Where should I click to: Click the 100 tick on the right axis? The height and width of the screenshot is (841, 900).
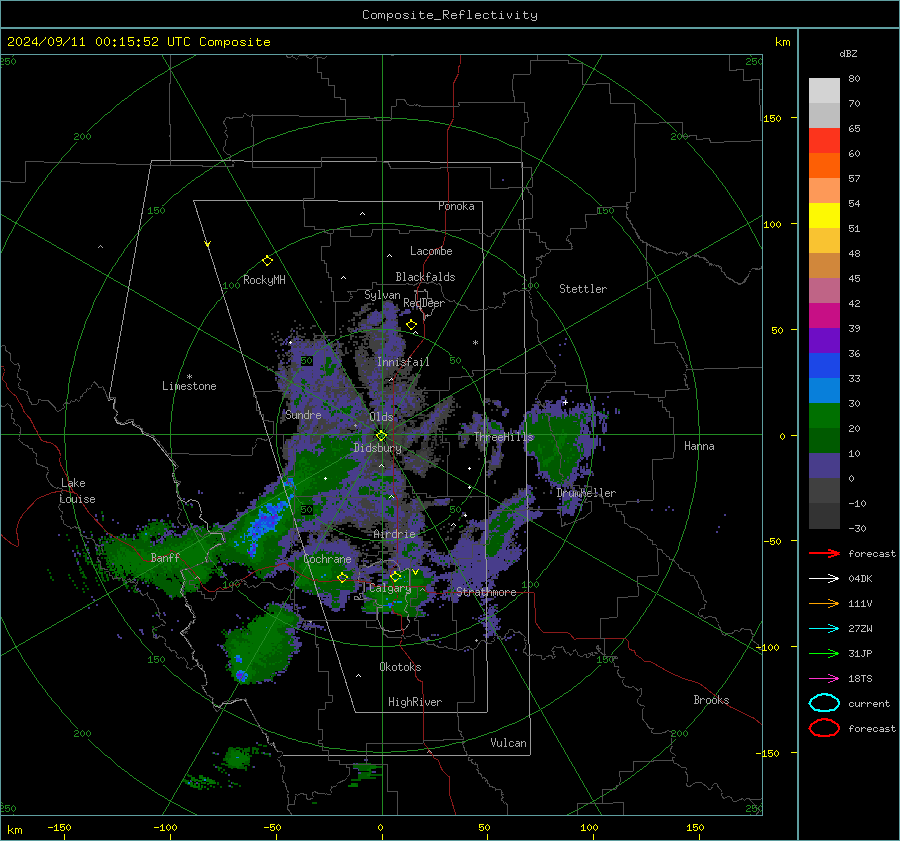tap(772, 224)
